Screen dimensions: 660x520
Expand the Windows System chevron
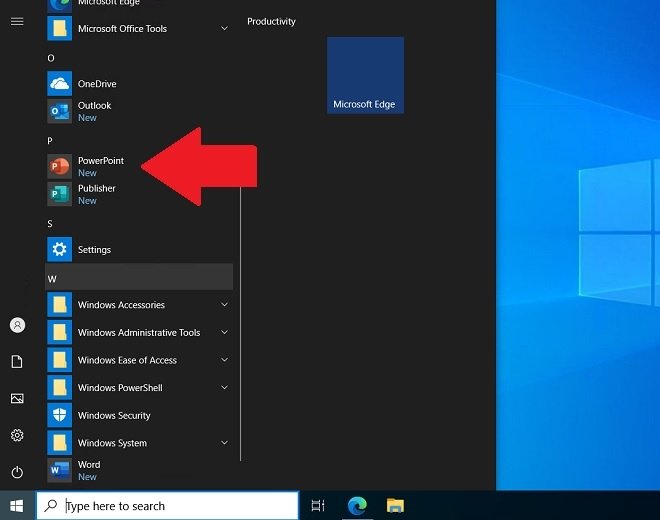tap(224, 443)
